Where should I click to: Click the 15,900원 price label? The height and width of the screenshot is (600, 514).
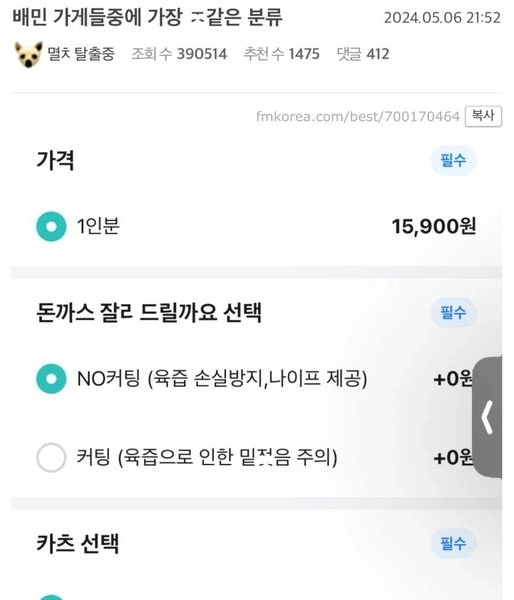[x=434, y=226]
